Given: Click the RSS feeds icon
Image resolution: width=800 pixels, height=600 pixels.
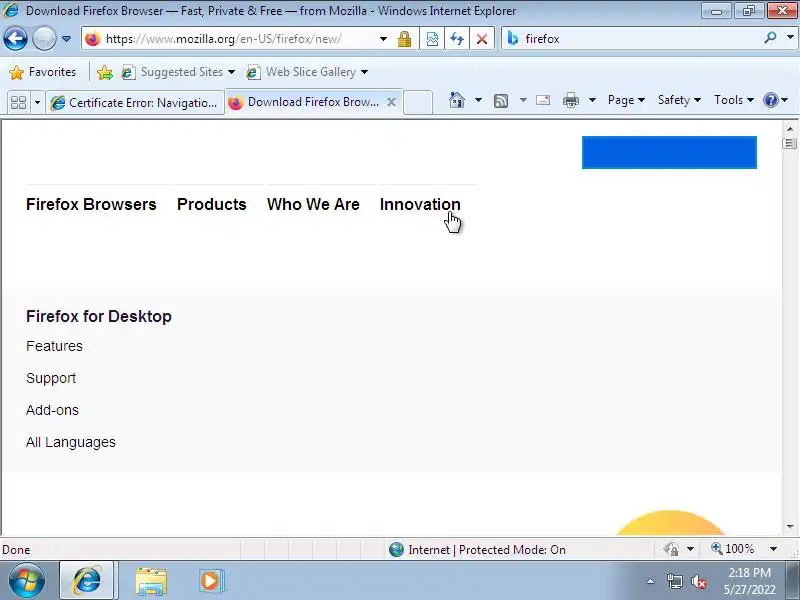Looking at the screenshot, I should [x=501, y=101].
